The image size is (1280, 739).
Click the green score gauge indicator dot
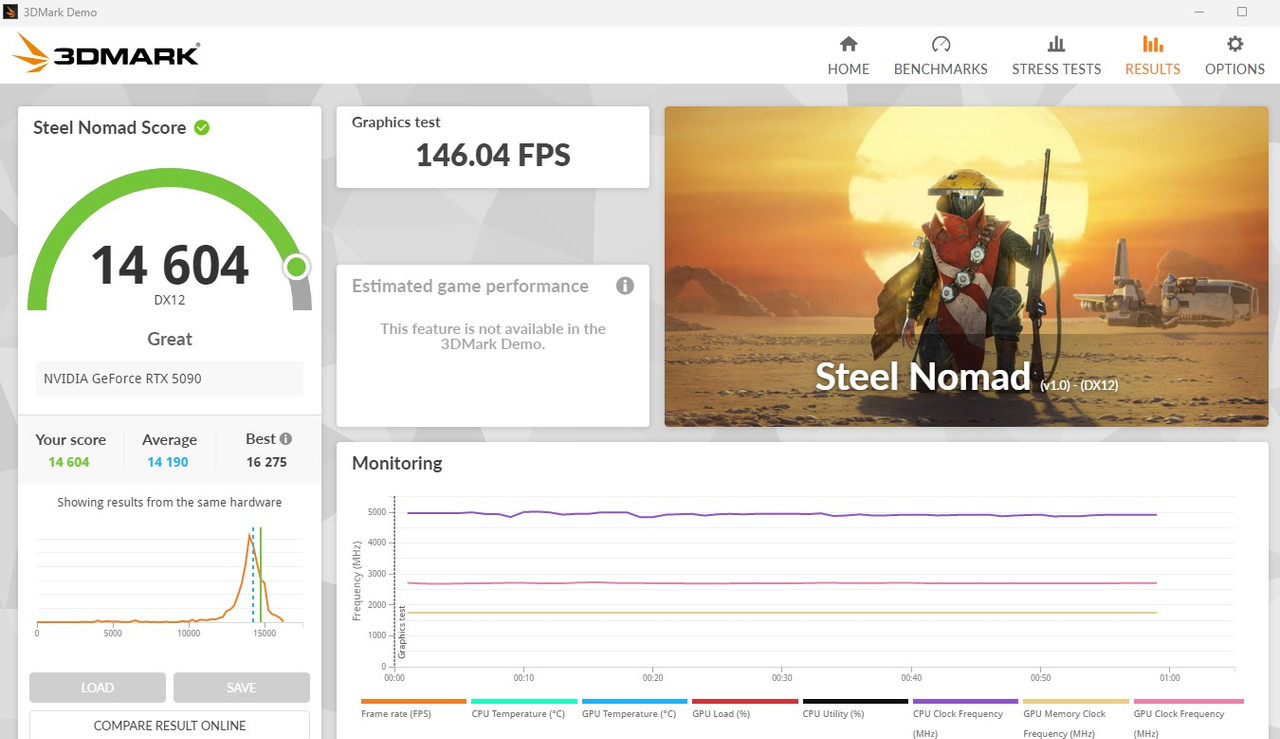pos(296,267)
